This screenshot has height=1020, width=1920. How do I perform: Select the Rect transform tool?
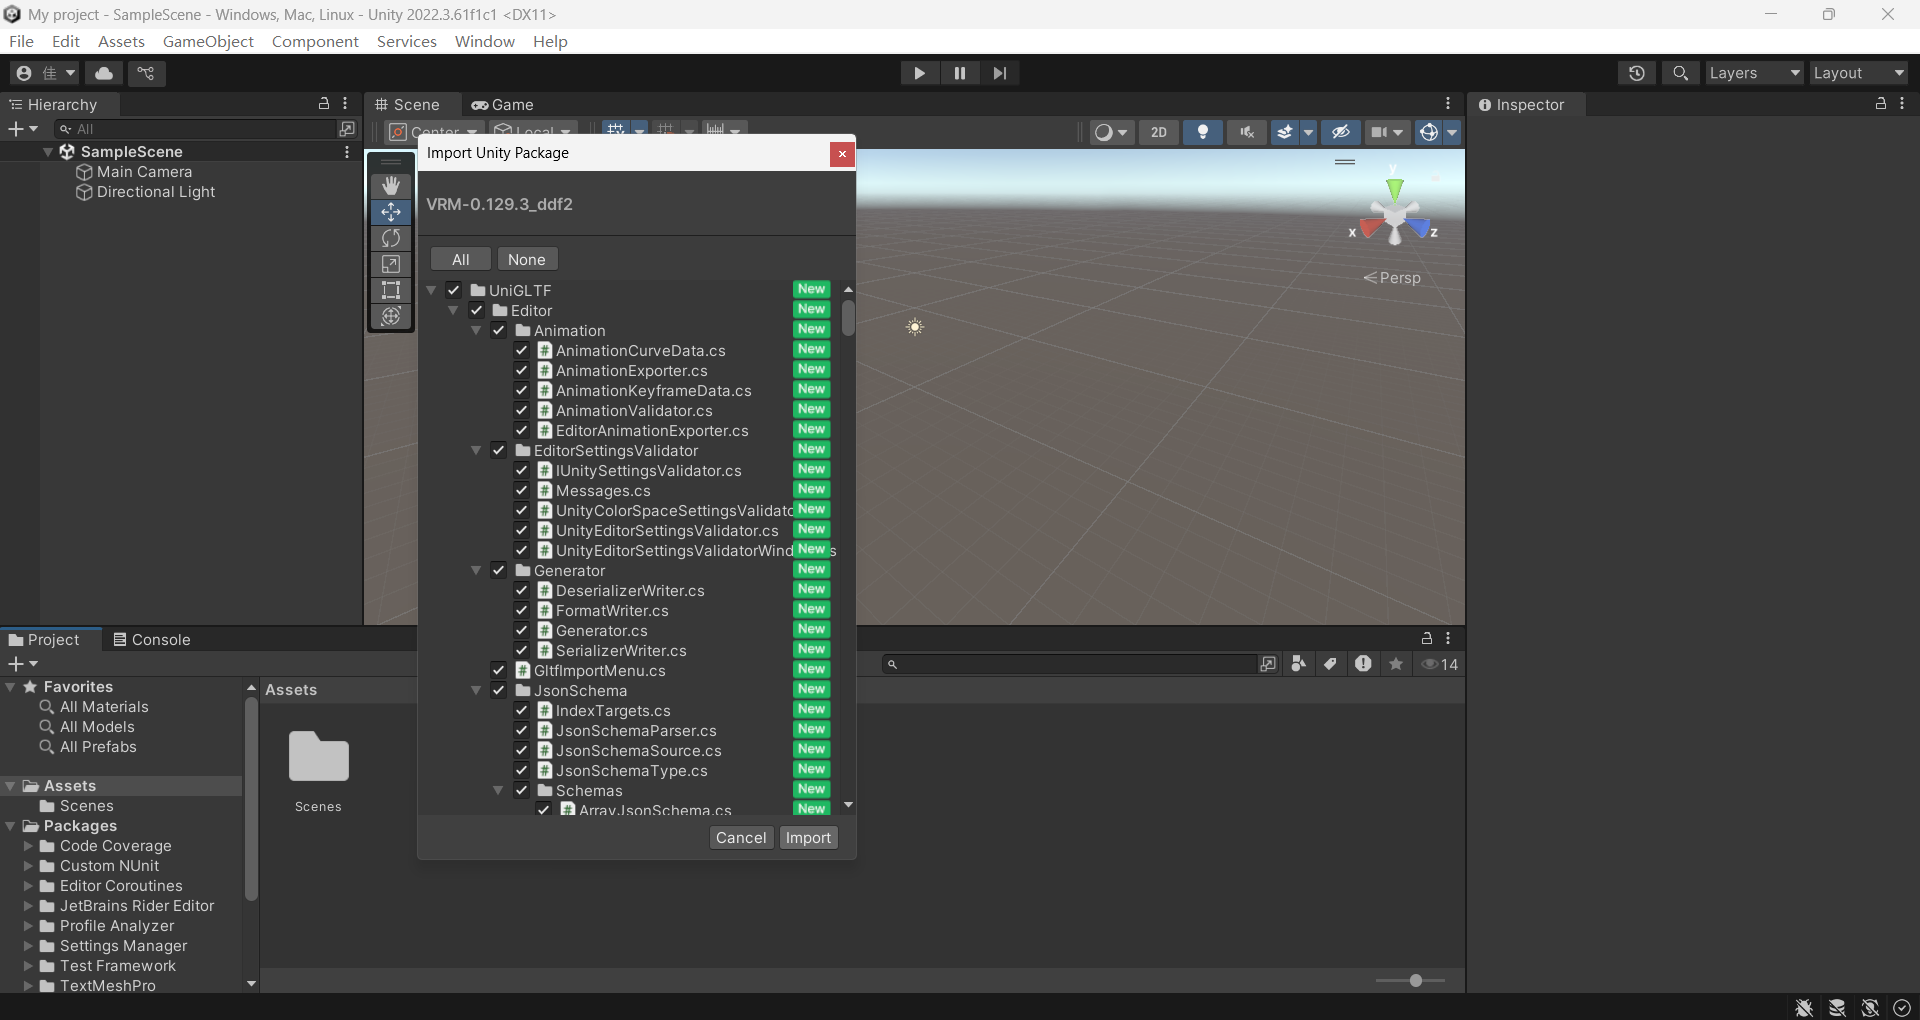click(391, 290)
